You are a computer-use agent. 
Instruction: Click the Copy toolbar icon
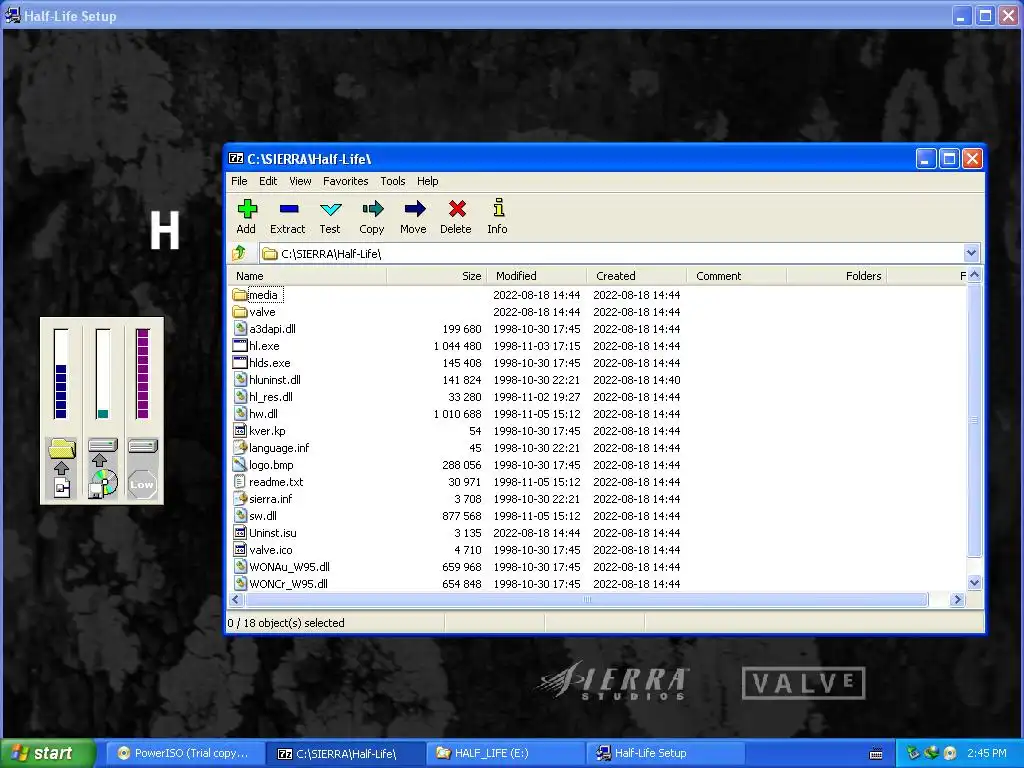tap(372, 209)
